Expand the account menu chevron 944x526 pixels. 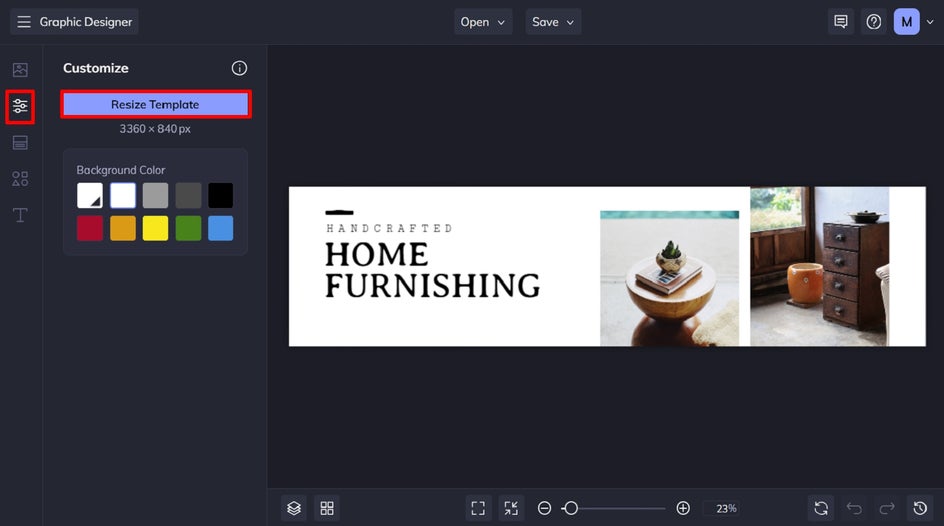(930, 22)
